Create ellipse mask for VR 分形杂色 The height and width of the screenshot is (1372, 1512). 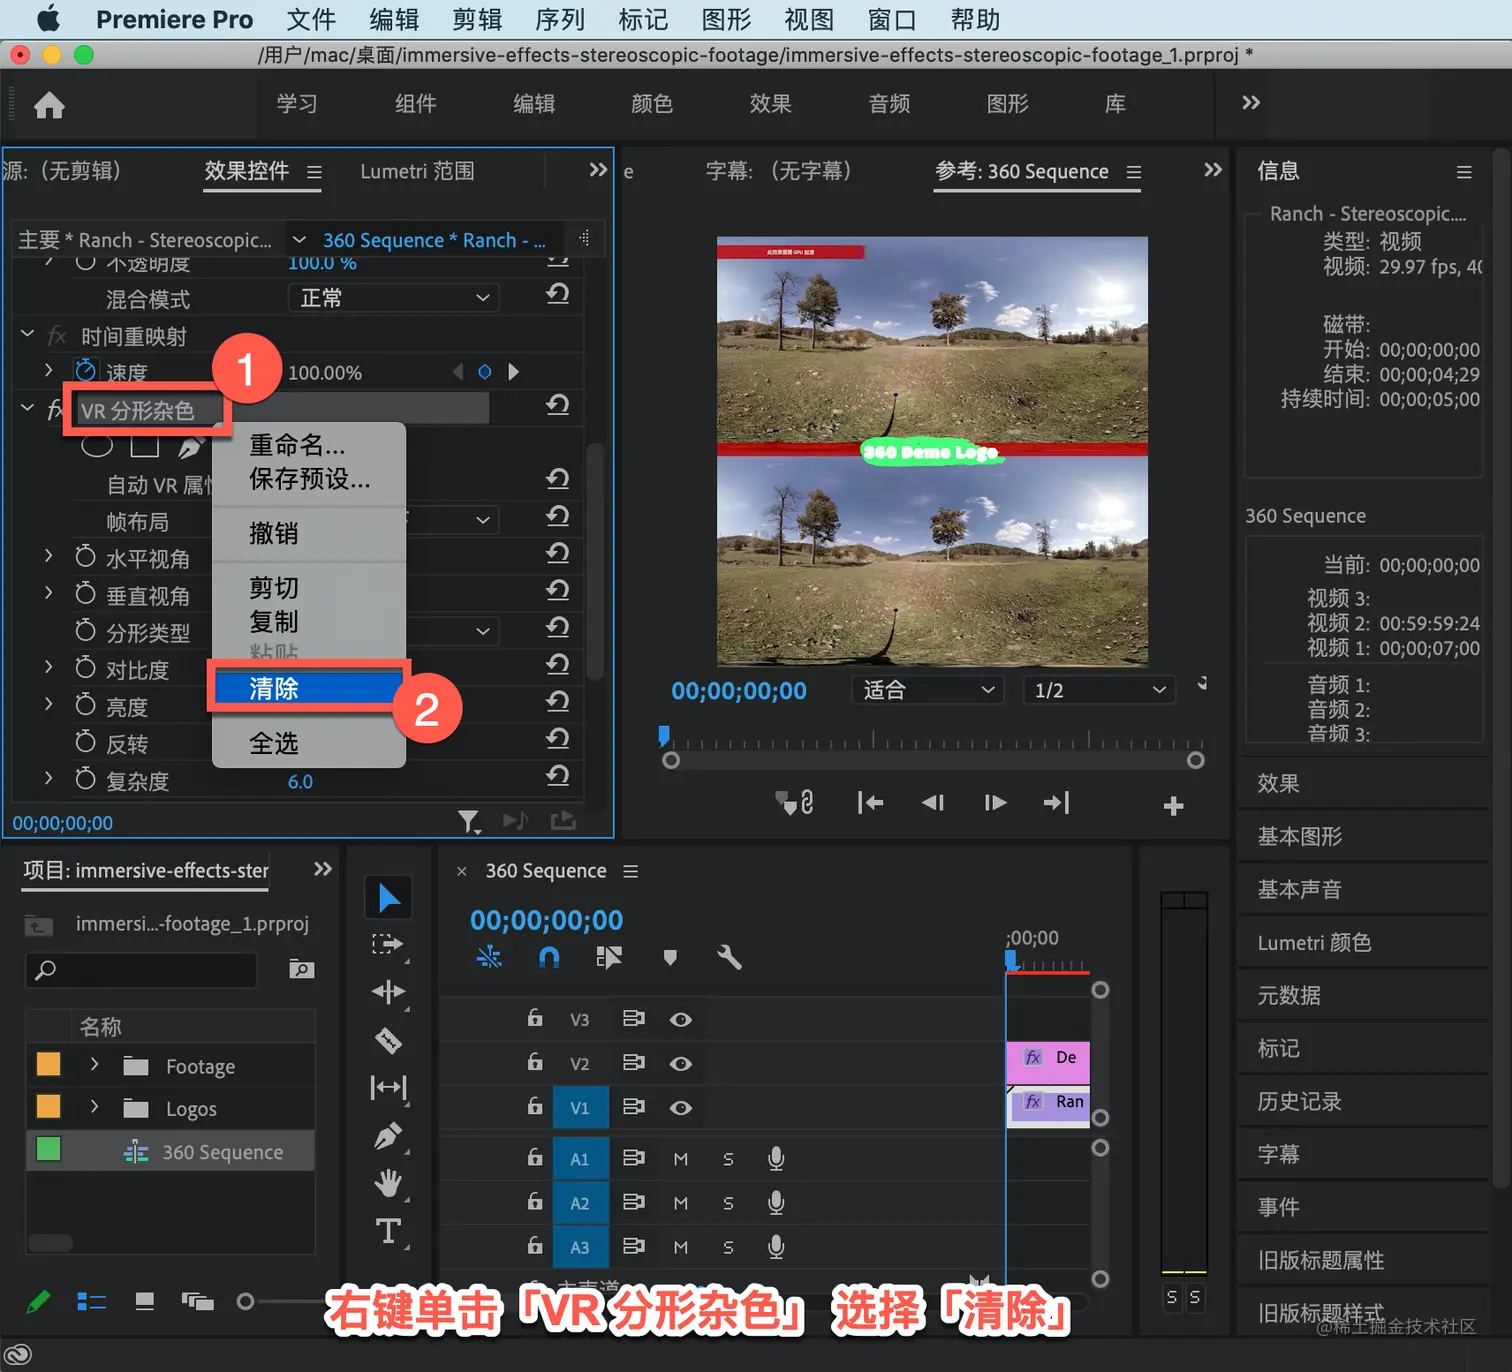[x=97, y=445]
